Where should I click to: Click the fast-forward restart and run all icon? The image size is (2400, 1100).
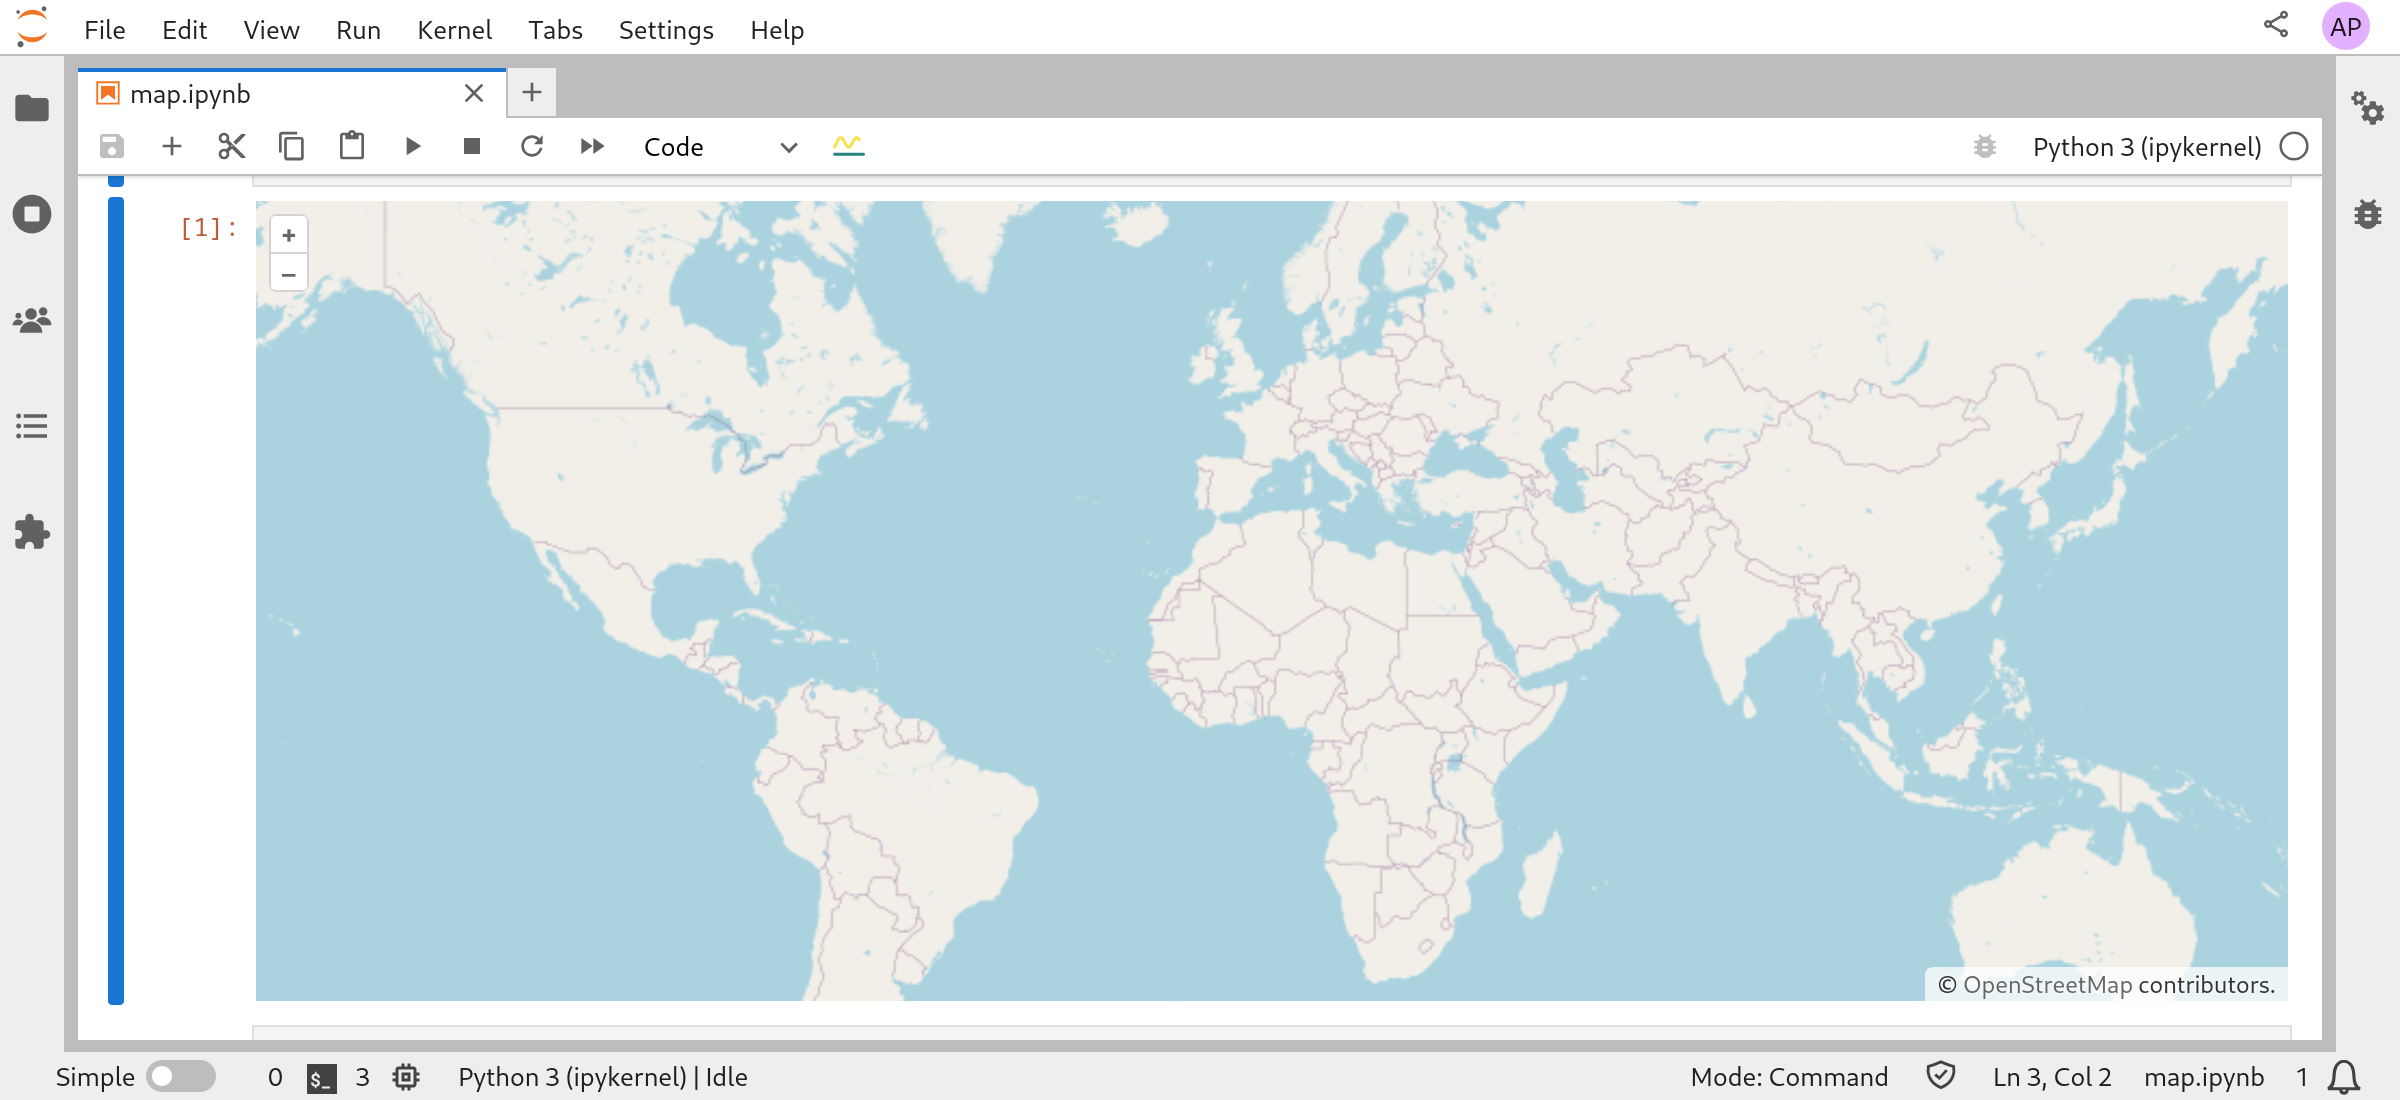(x=592, y=147)
